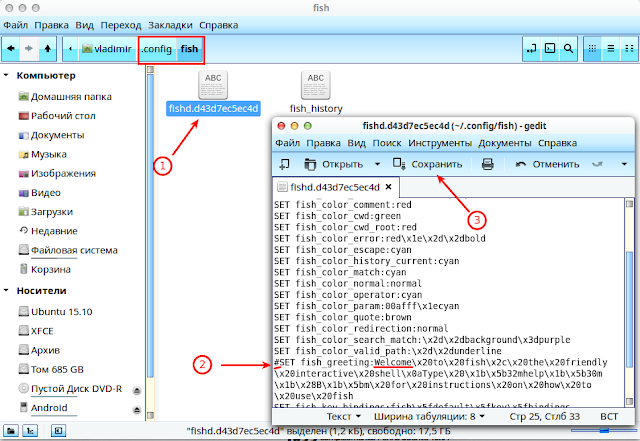This screenshot has width=640, height=441.
Task: Open Файловая система in sidebar
Action: pos(68,250)
